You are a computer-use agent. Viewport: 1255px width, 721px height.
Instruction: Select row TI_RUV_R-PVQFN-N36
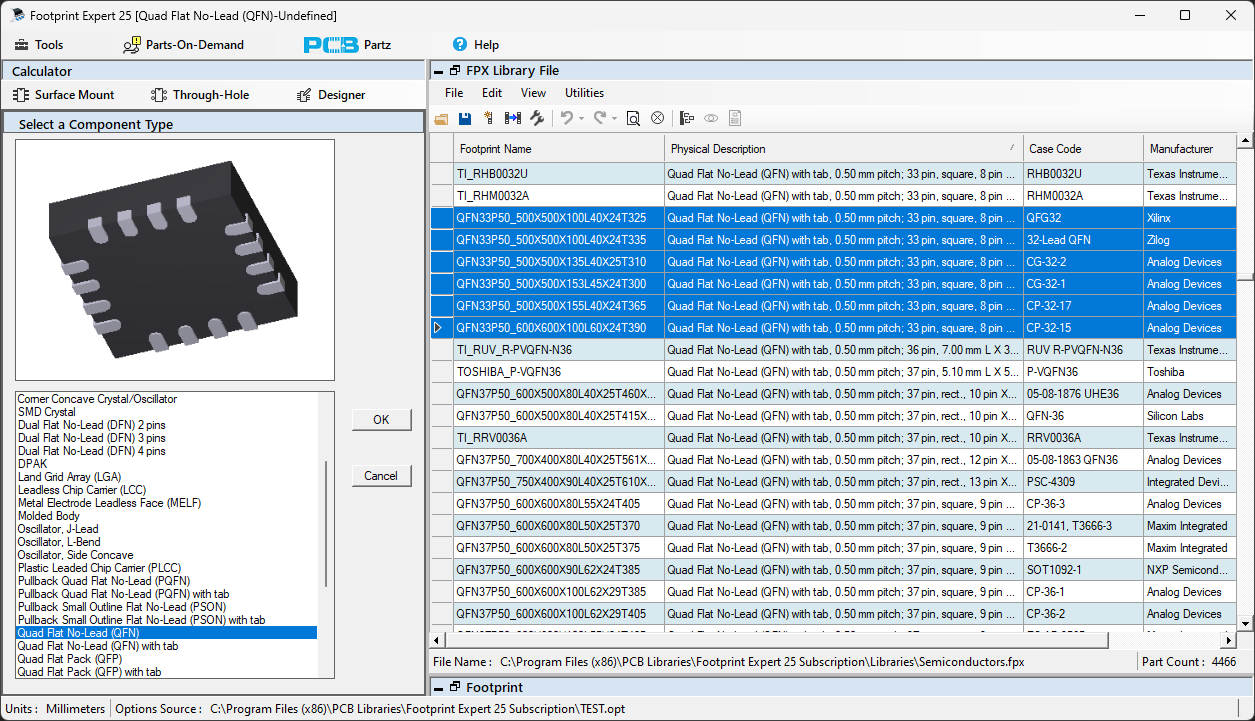[833, 350]
